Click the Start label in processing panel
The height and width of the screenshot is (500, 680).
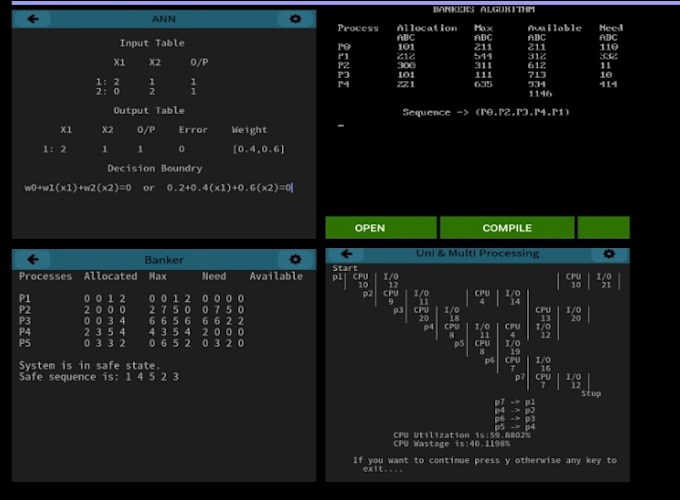pyautogui.click(x=345, y=268)
